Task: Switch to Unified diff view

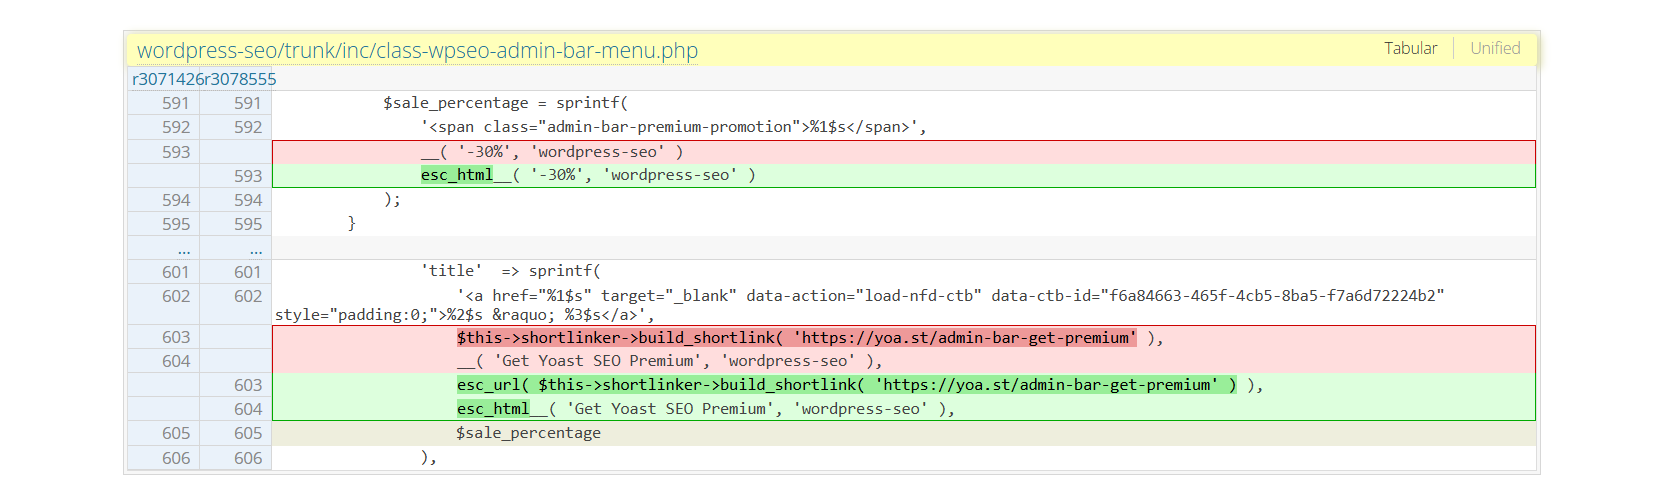Action: [x=1494, y=48]
